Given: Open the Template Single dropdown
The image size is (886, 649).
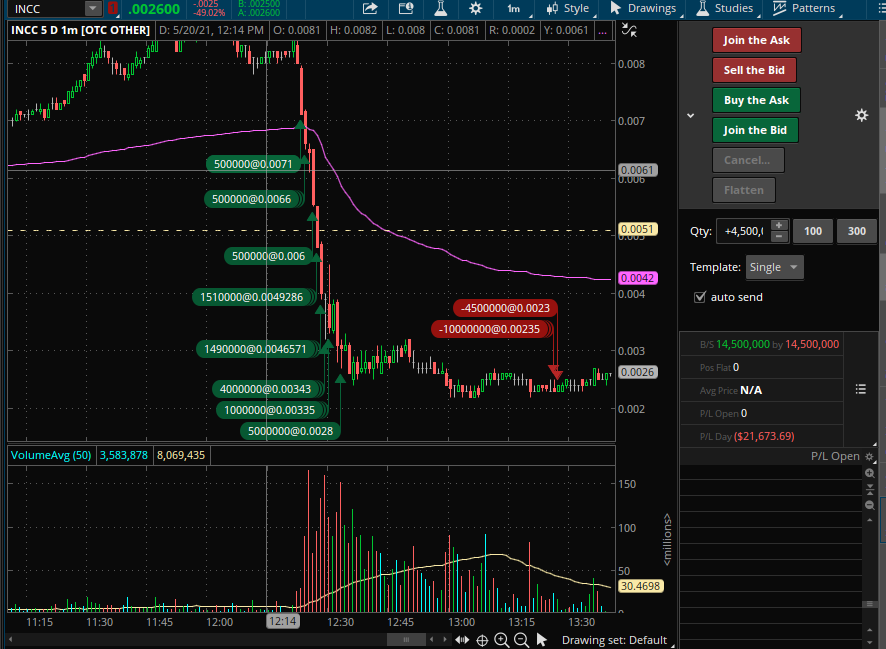Looking at the screenshot, I should 774,267.
